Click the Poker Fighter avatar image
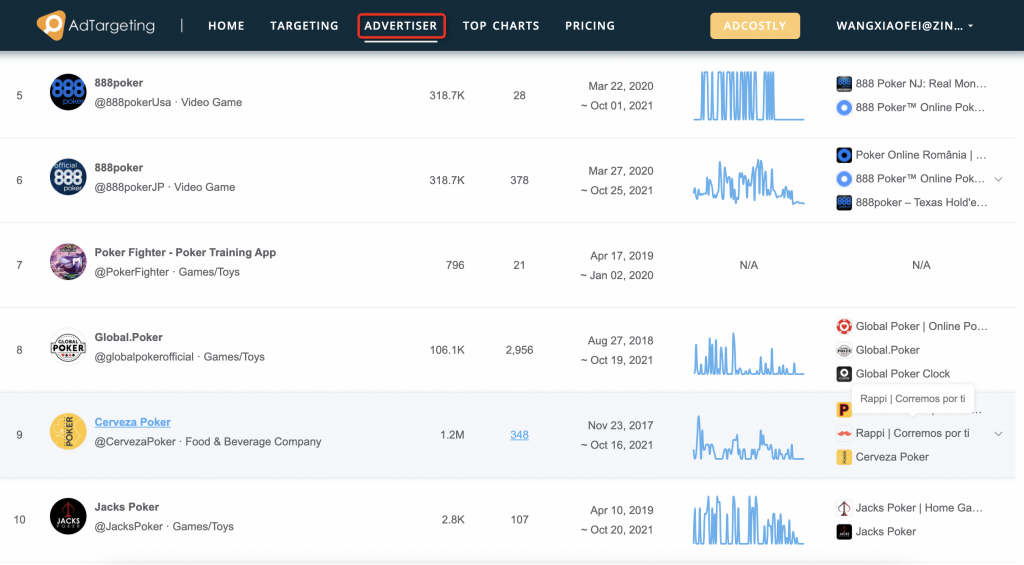The height and width of the screenshot is (565, 1024). 68,262
